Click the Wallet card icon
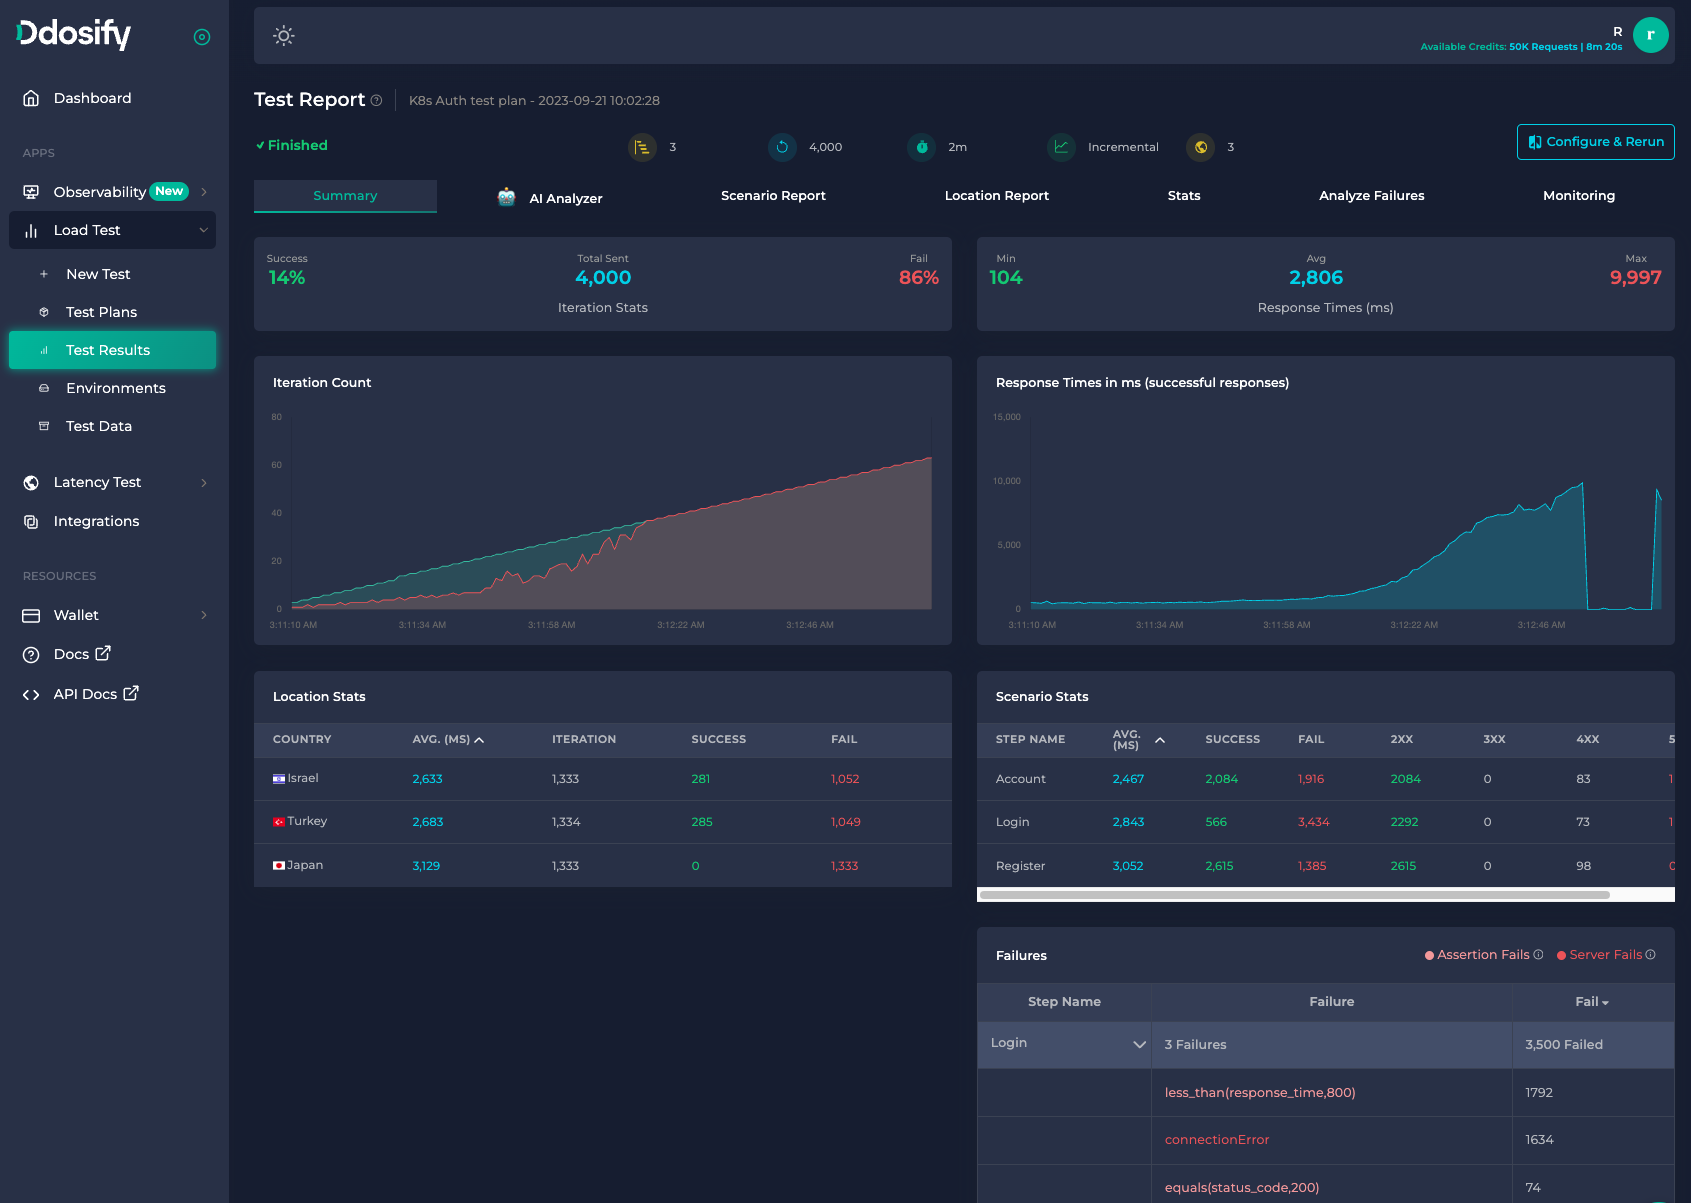Image resolution: width=1691 pixels, height=1203 pixels. click(31, 616)
